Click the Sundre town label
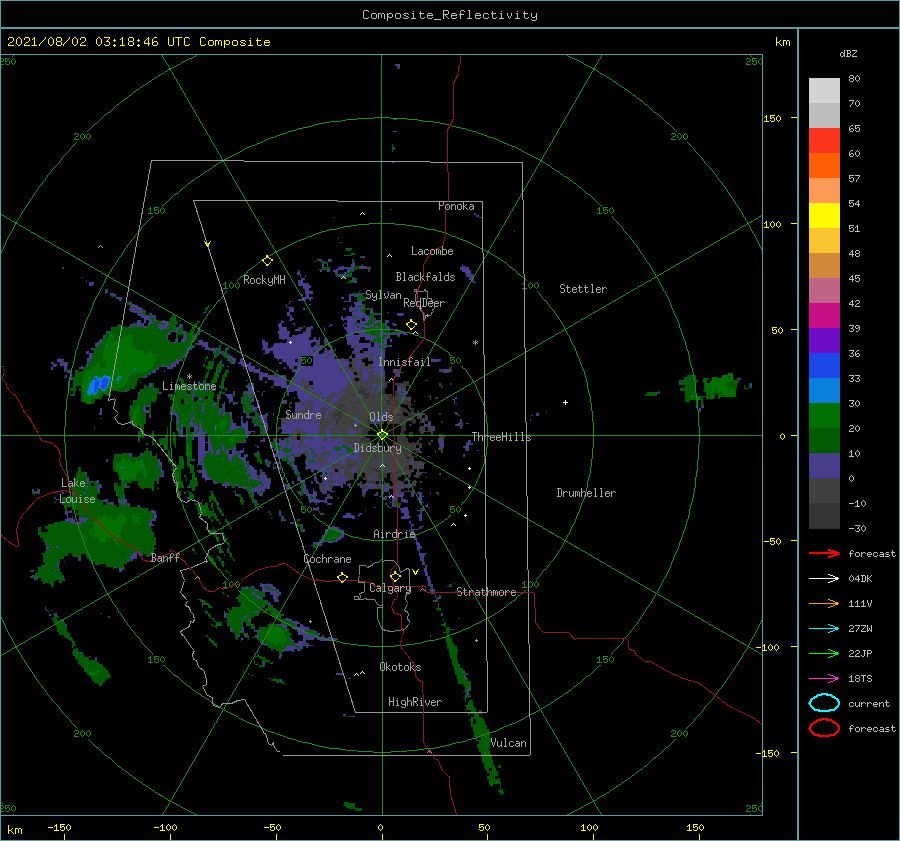Image resolution: width=900 pixels, height=841 pixels. click(304, 415)
